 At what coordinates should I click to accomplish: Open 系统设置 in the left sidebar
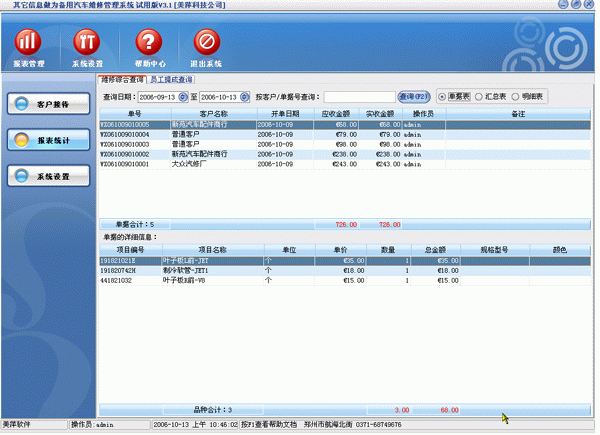click(45, 176)
